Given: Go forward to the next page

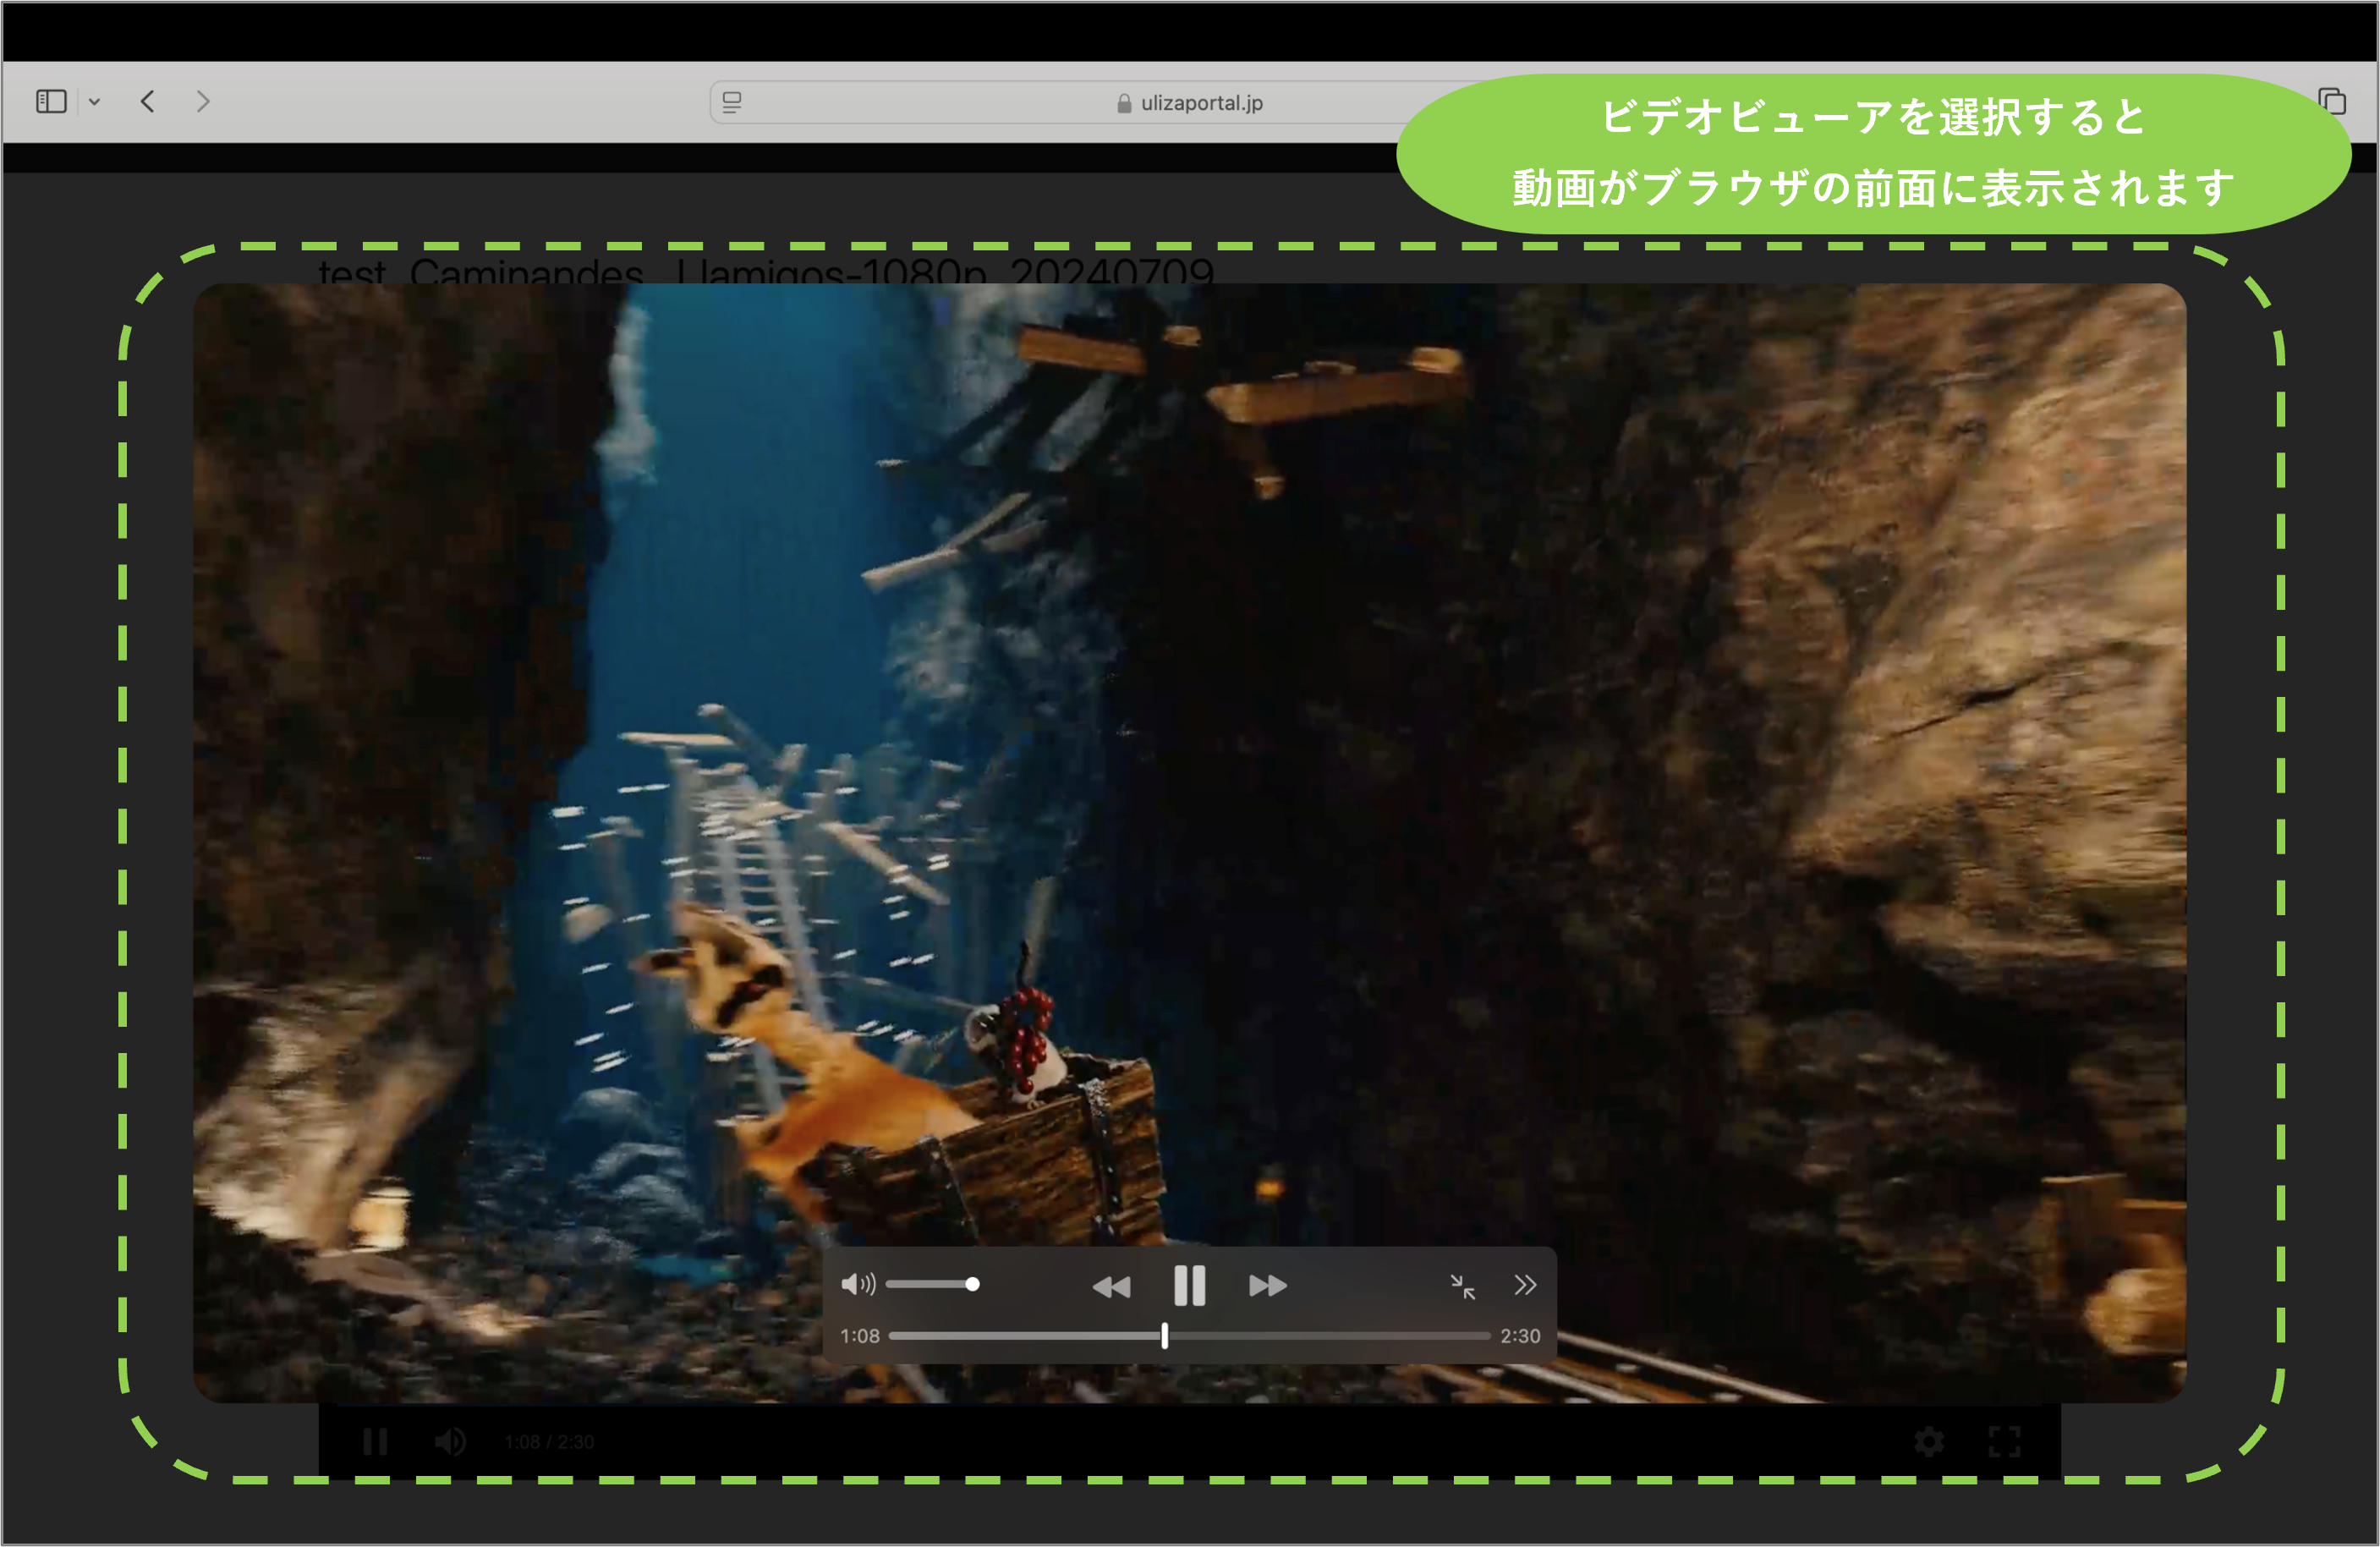Looking at the screenshot, I should 203,101.
